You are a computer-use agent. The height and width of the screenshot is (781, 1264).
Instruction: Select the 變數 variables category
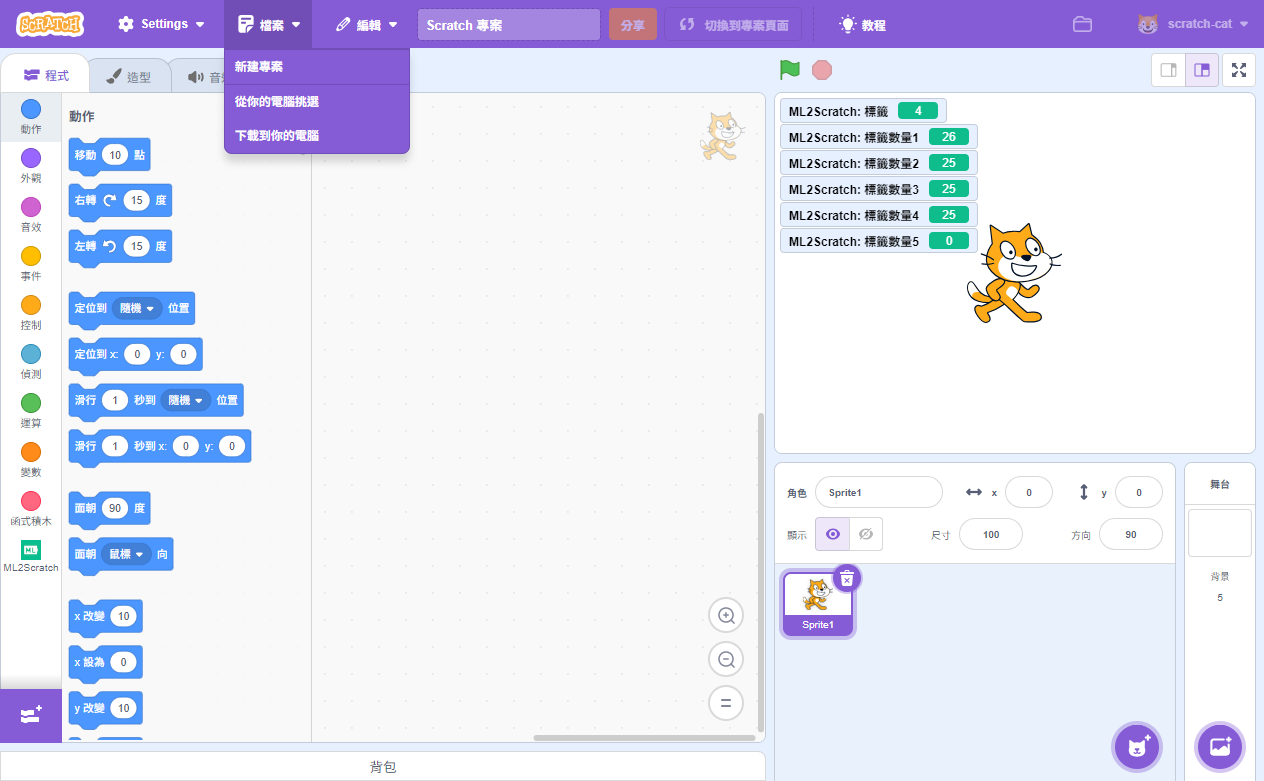[31, 460]
